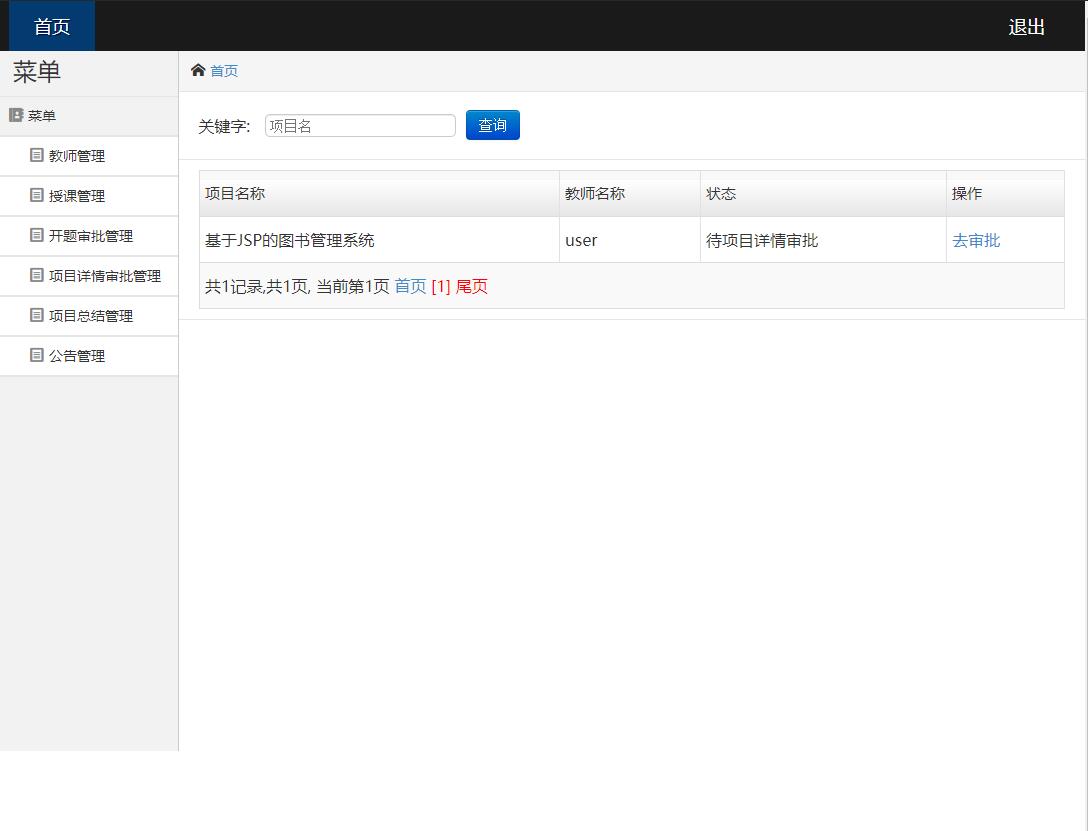Click the icon beside 授课管理
Viewport: 1088px width, 831px height.
pyautogui.click(x=37, y=195)
